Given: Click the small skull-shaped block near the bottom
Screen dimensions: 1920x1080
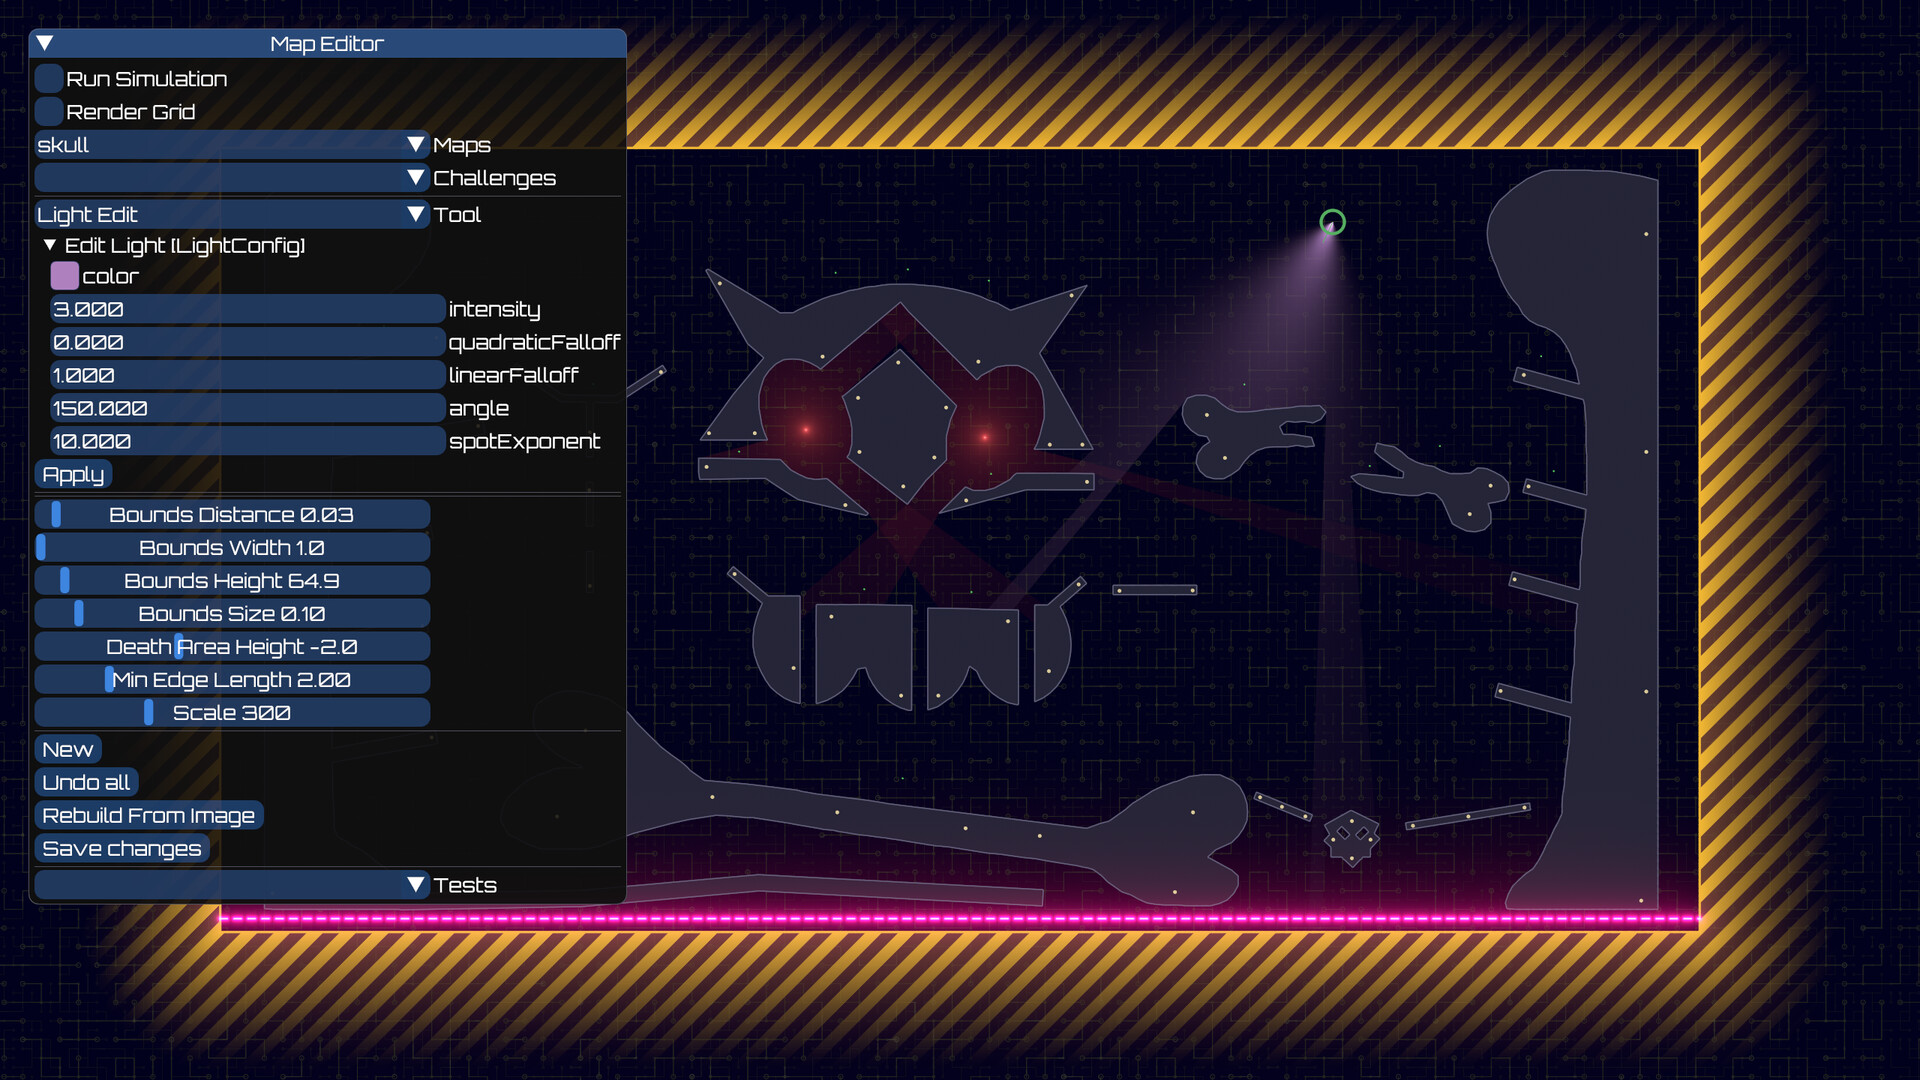Looking at the screenshot, I should click(1352, 838).
